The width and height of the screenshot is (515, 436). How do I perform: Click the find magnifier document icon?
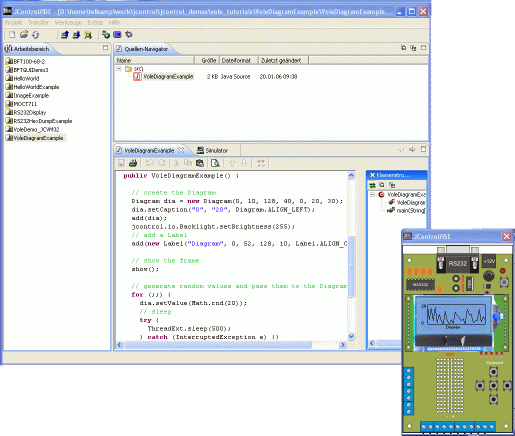click(x=215, y=163)
